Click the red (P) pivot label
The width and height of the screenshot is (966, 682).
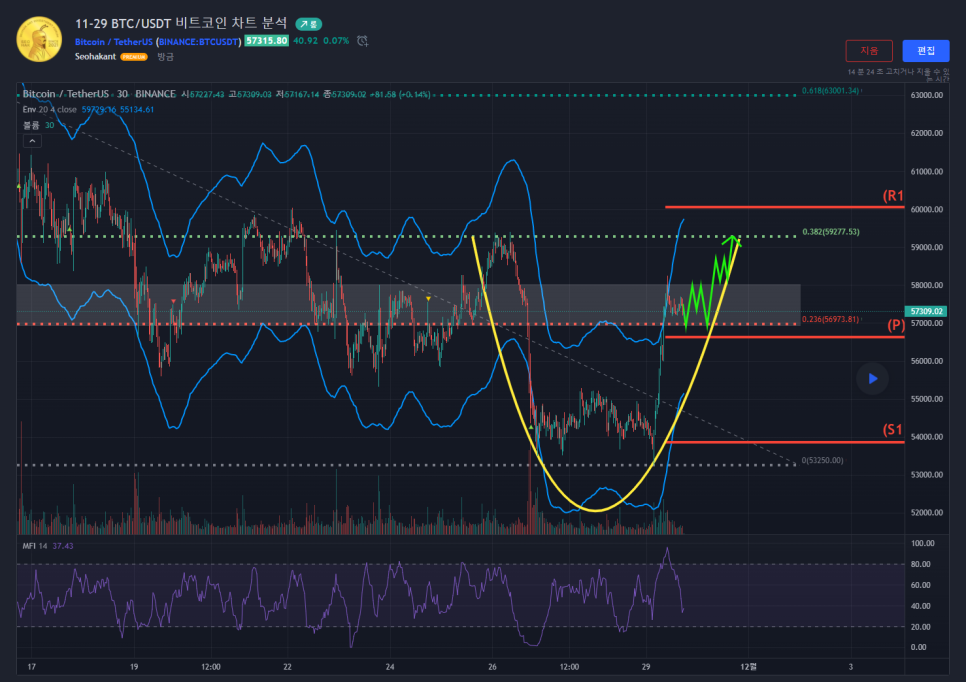(x=895, y=326)
